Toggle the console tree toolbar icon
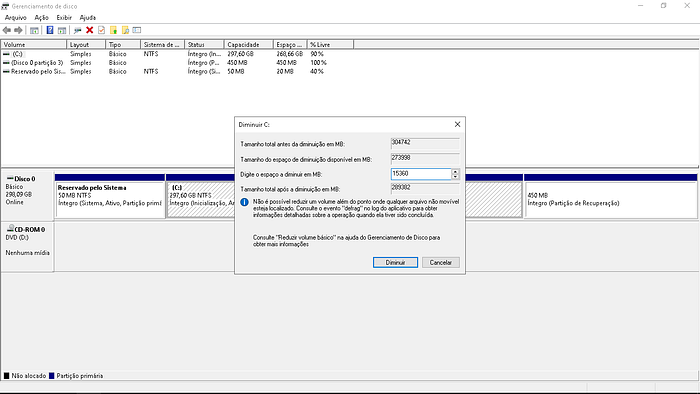 click(x=34, y=30)
